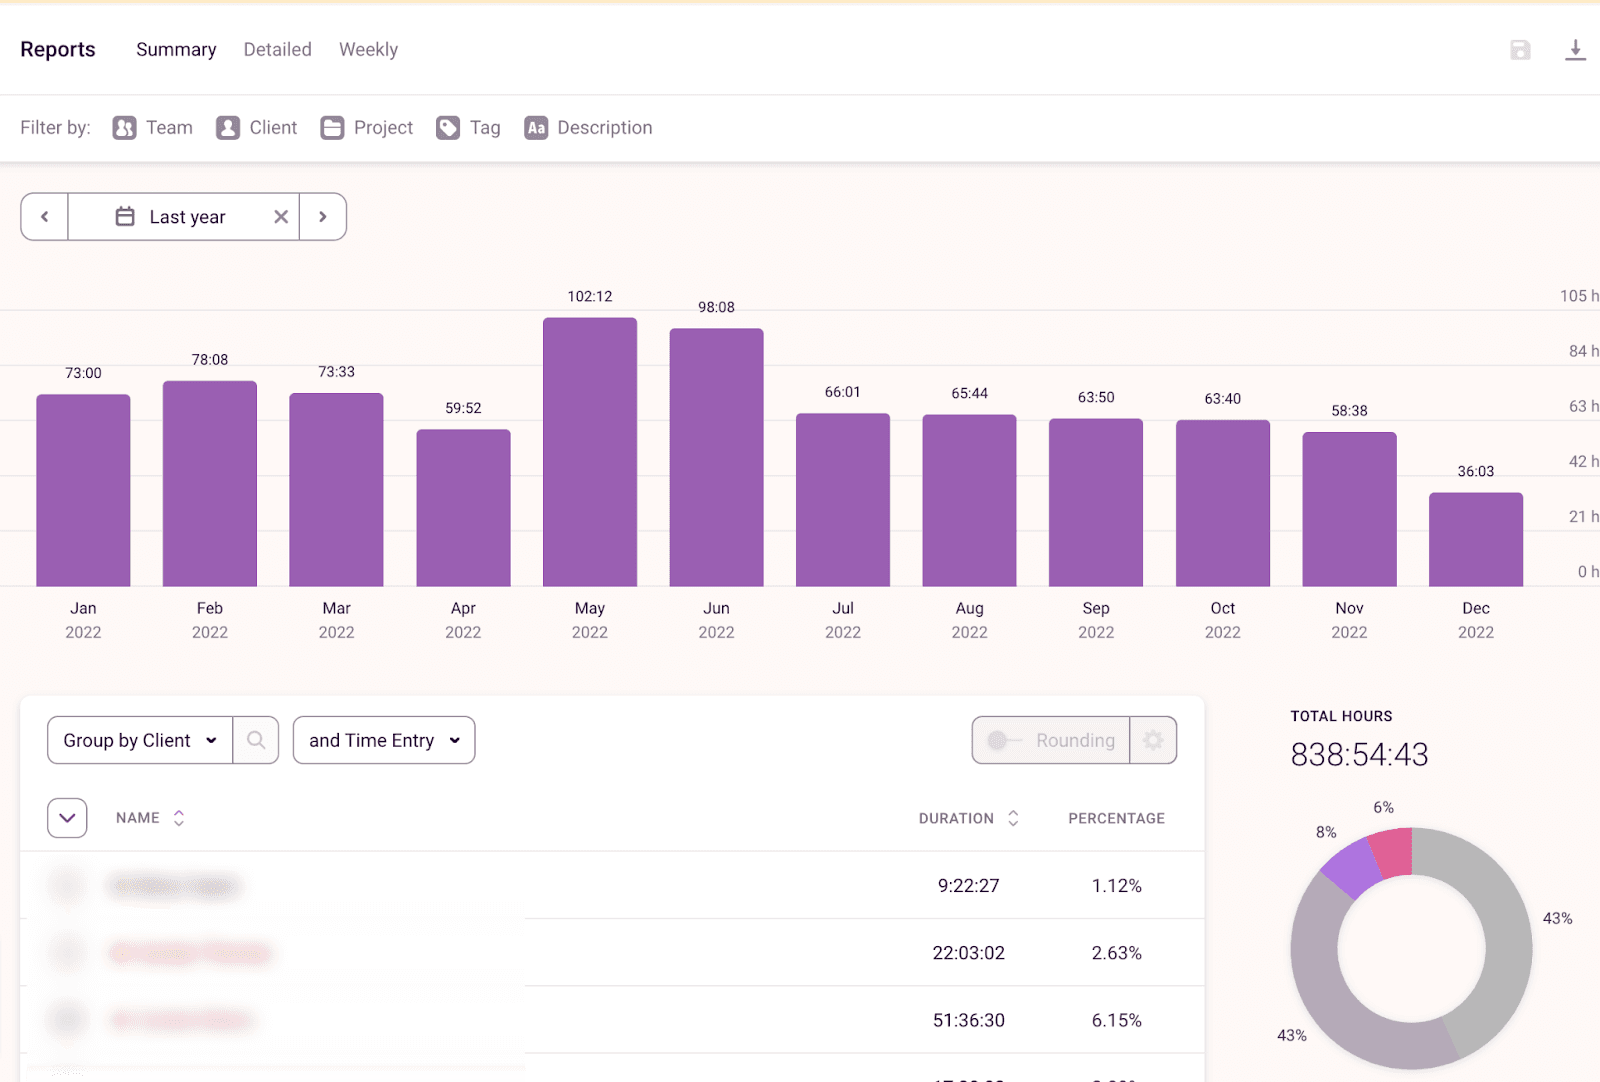This screenshot has width=1600, height=1082.
Task: Sort by duration arrows
Action: [x=1013, y=818]
